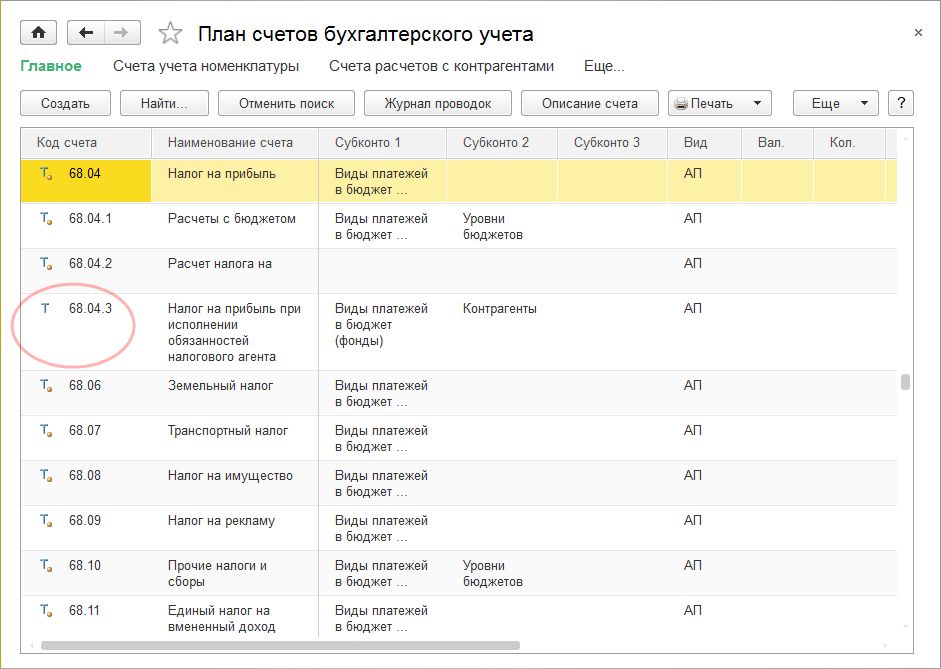Switch to Счета учета номенклатуры tab
This screenshot has width=941, height=669.
[206, 66]
